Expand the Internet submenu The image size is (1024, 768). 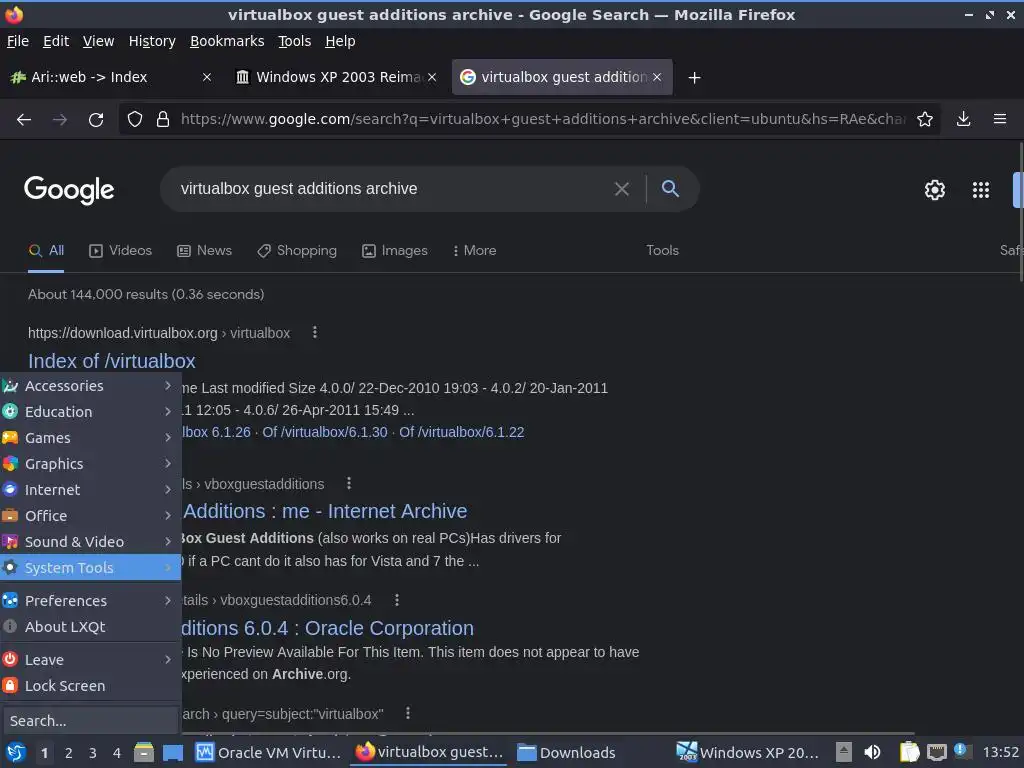click(x=90, y=490)
